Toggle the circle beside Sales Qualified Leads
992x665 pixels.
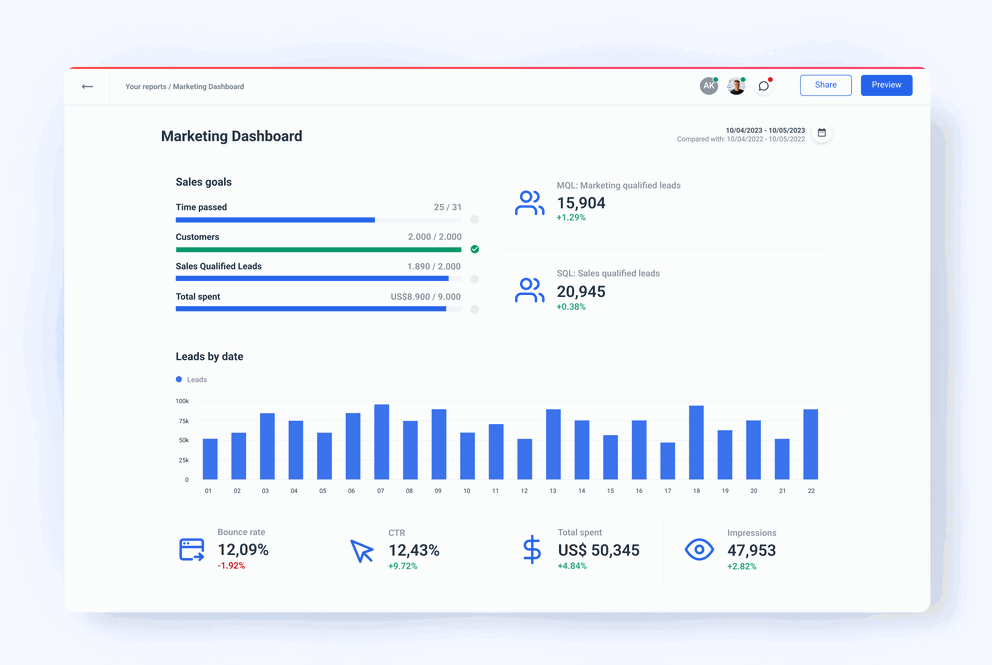pyautogui.click(x=475, y=279)
